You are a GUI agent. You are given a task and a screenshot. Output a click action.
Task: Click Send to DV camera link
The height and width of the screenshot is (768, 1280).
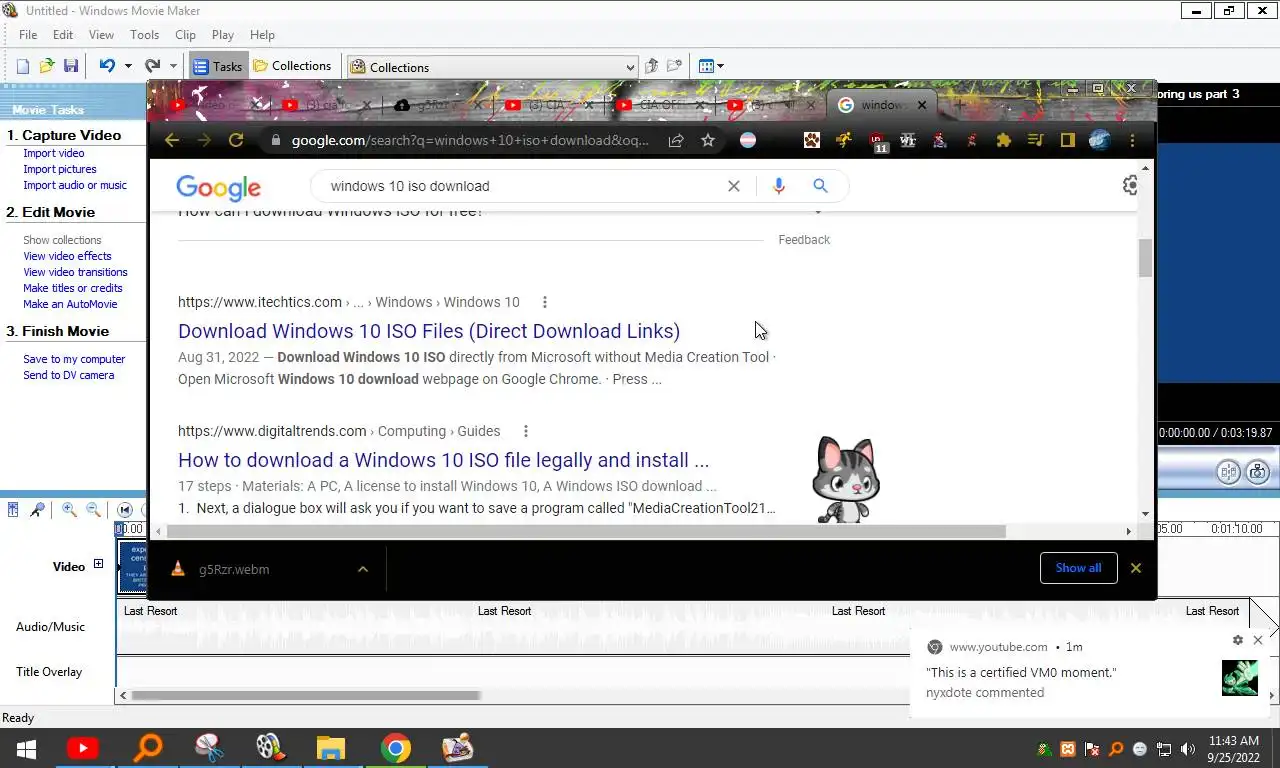coord(68,376)
